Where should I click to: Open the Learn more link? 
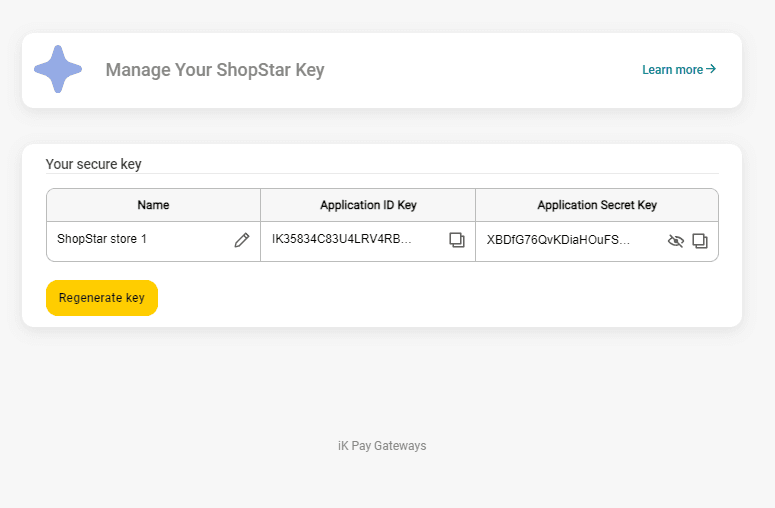point(672,70)
